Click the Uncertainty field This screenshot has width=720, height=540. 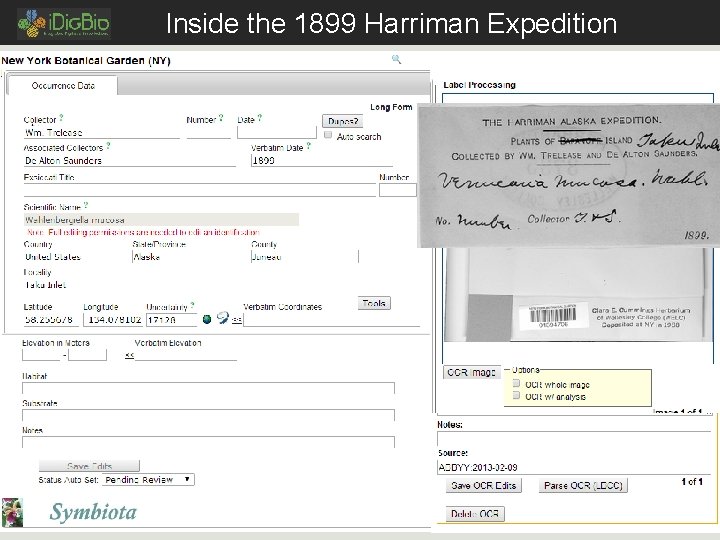[x=171, y=320]
